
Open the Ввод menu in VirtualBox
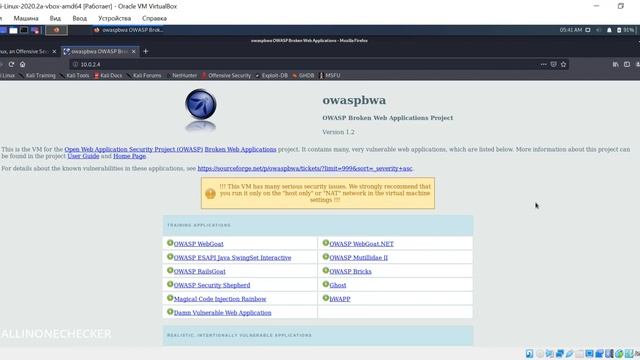pyautogui.click(x=80, y=18)
